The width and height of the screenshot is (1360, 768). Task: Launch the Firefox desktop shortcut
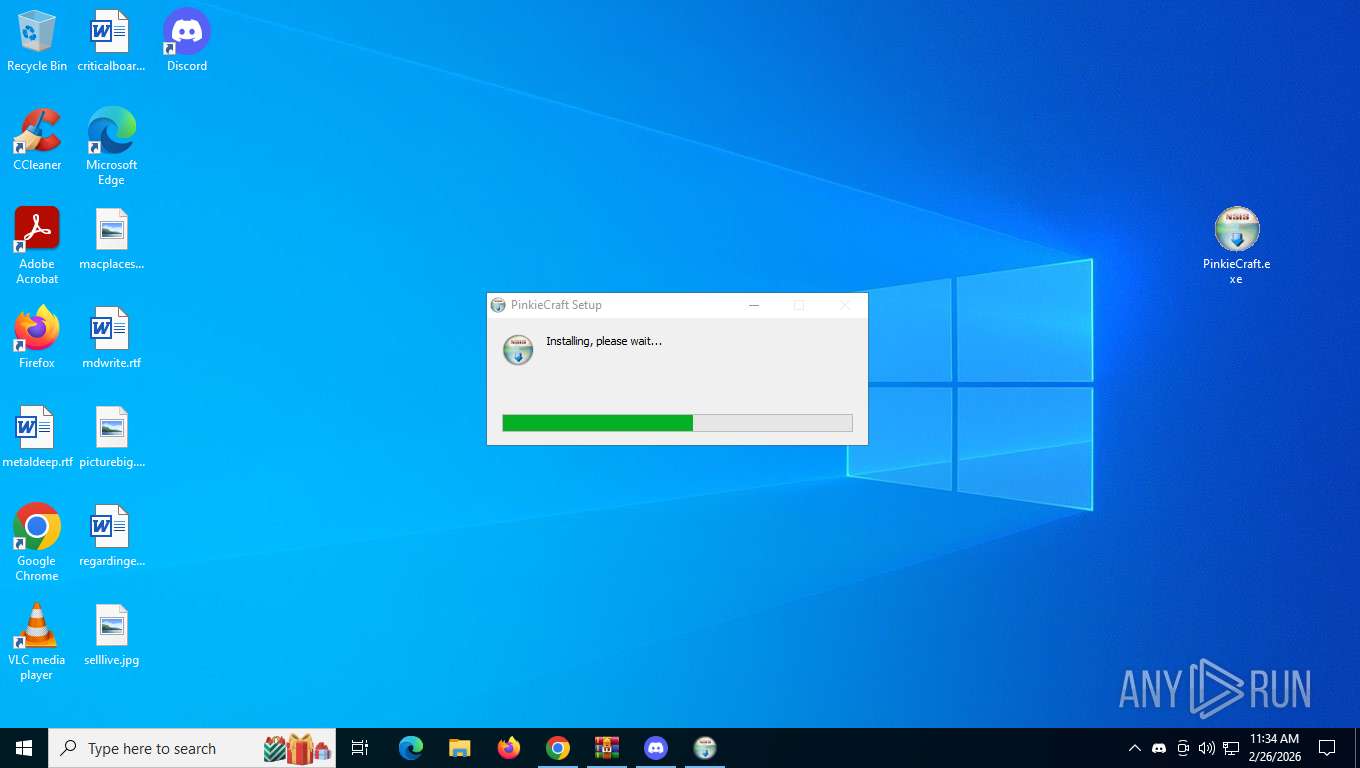click(x=37, y=339)
